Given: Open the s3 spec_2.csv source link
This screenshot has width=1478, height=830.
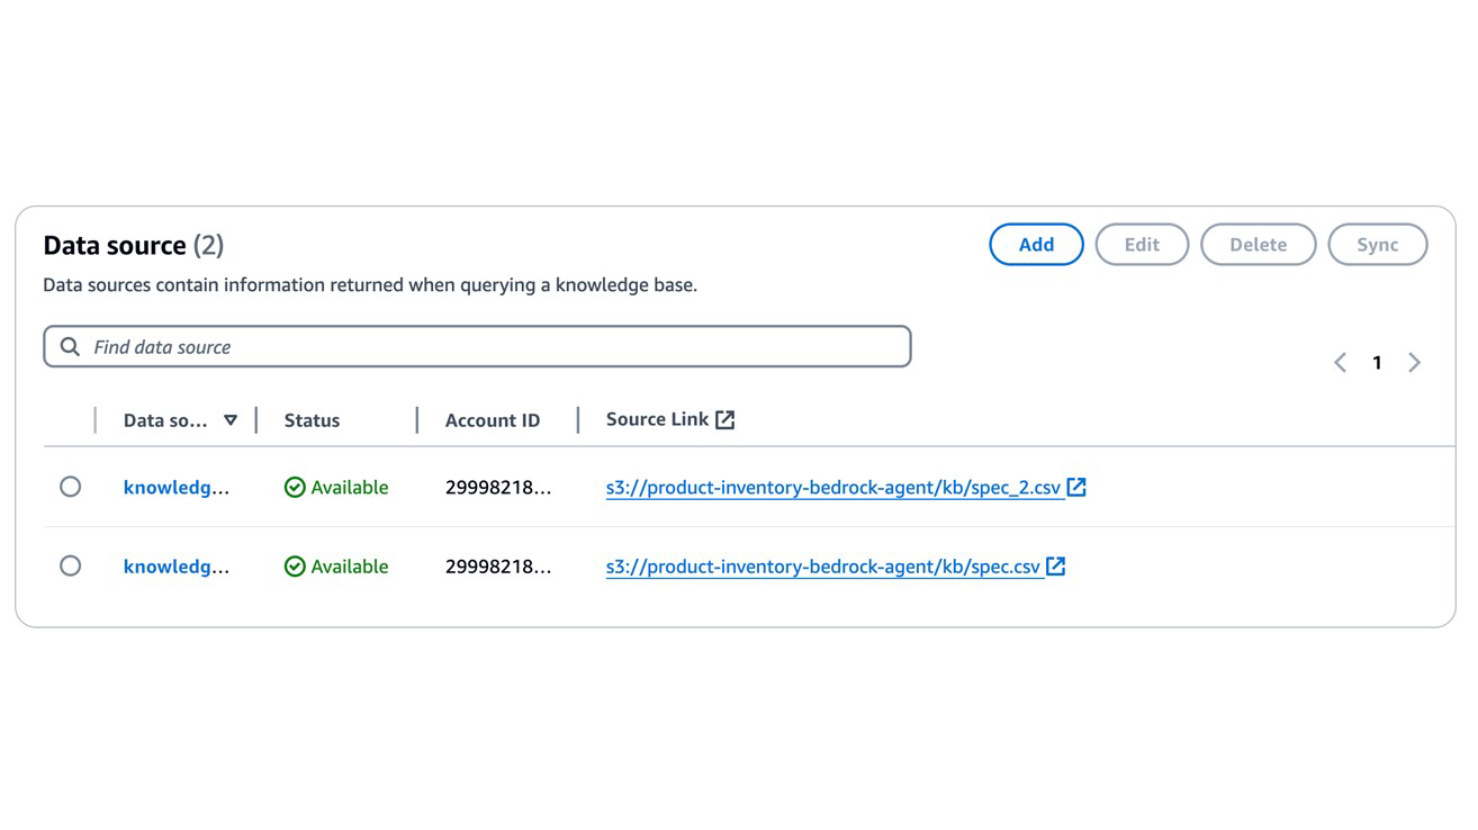Looking at the screenshot, I should click(832, 488).
